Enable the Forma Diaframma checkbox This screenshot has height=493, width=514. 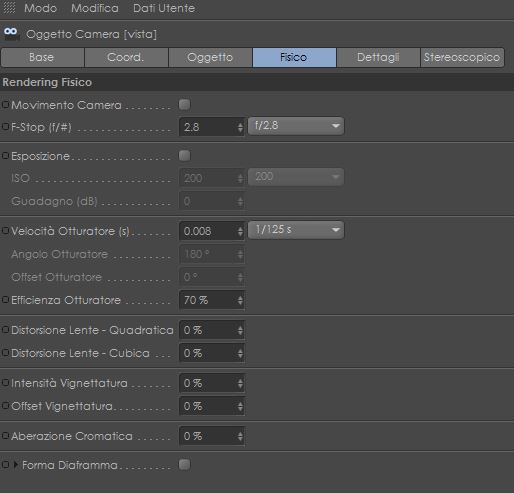click(184, 464)
